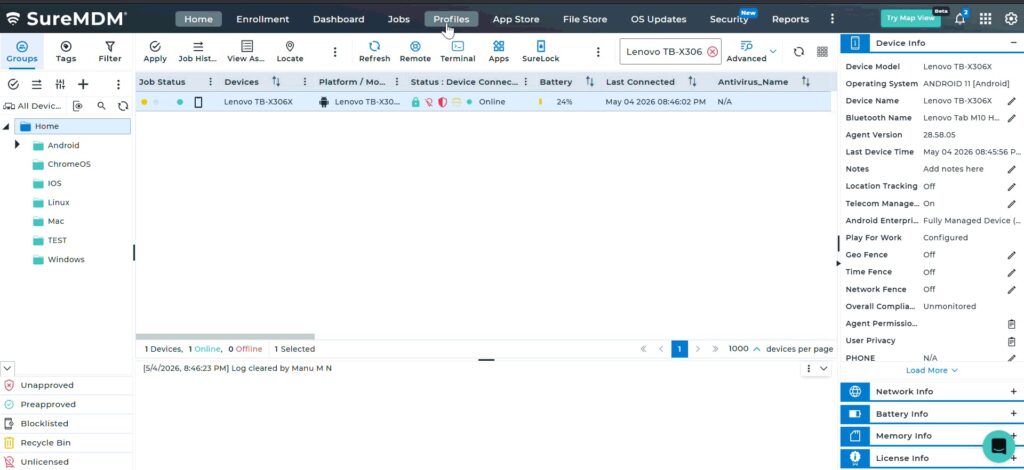The width and height of the screenshot is (1024, 470).
Task: Add a new group with plus
Action: (83, 84)
